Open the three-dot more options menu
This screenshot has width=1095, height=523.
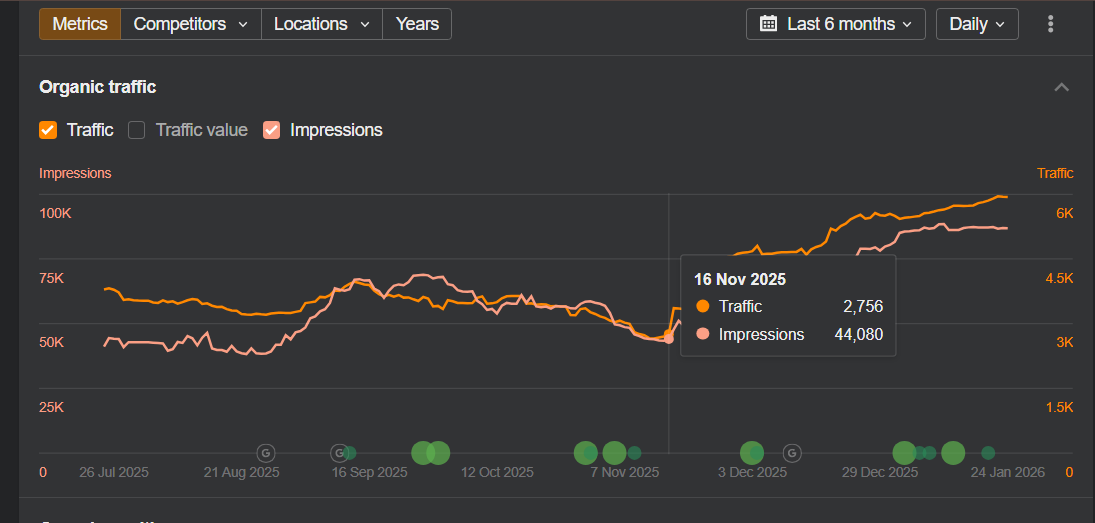pyautogui.click(x=1050, y=24)
